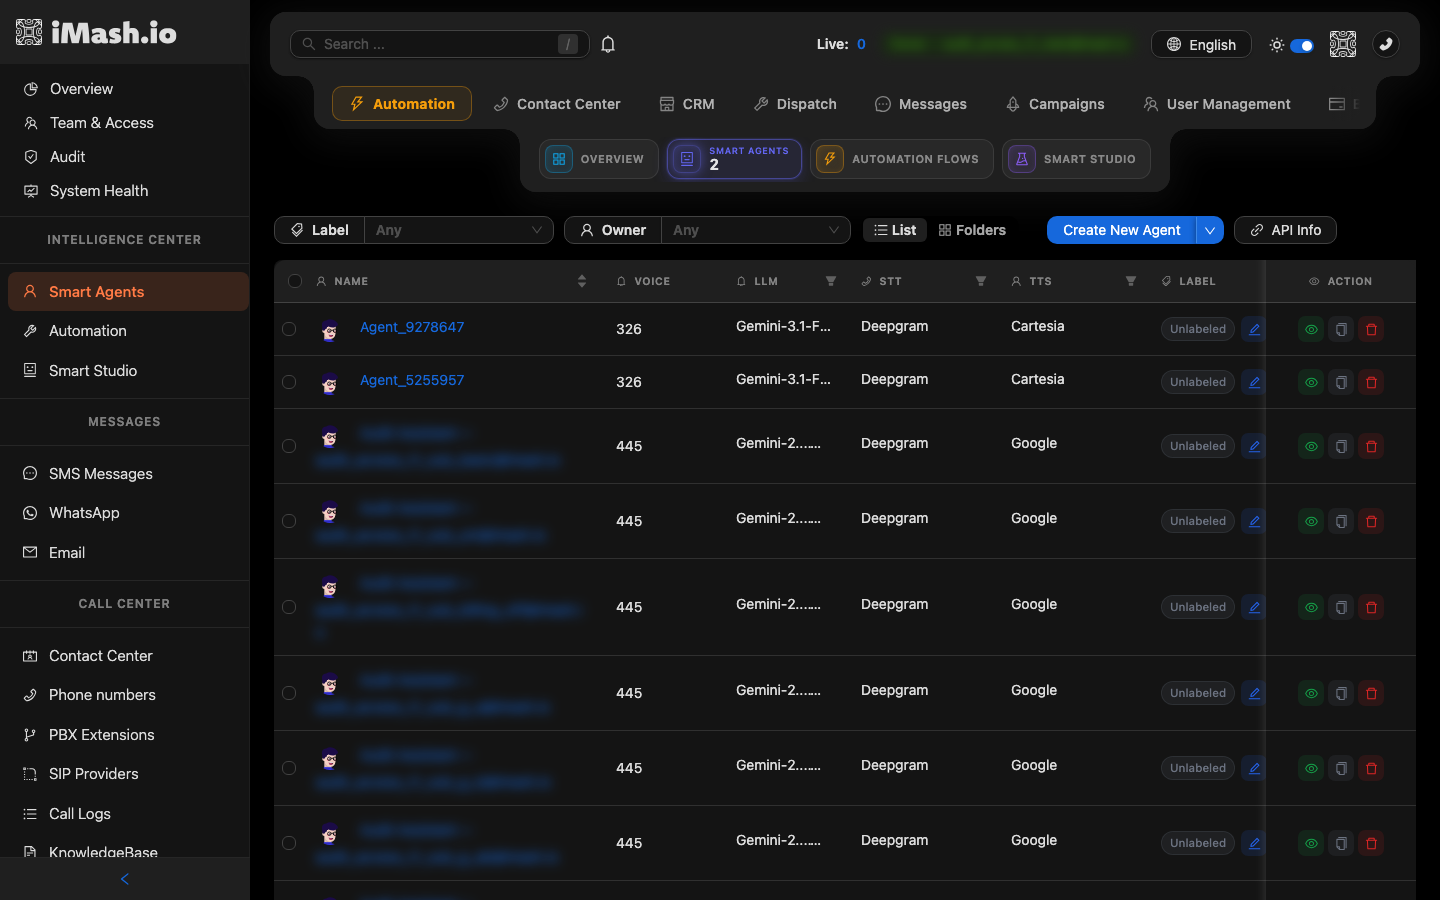Select the Automation Flows sub-tab
The image size is (1440, 900).
point(902,159)
